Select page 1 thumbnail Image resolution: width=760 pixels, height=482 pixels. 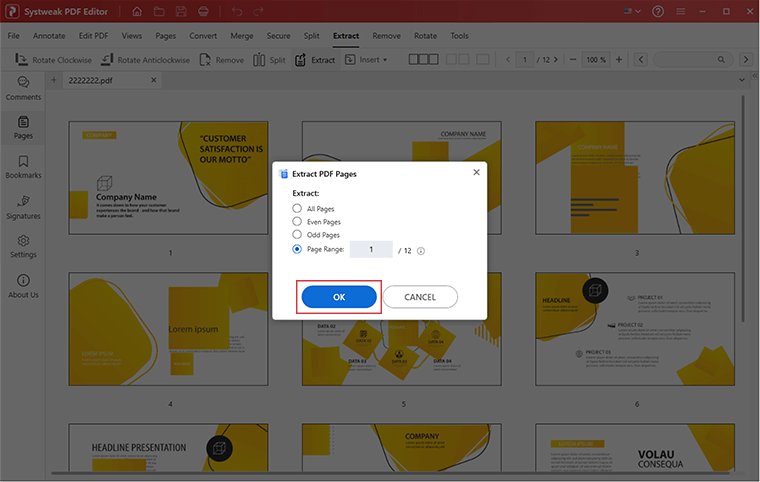(x=168, y=178)
